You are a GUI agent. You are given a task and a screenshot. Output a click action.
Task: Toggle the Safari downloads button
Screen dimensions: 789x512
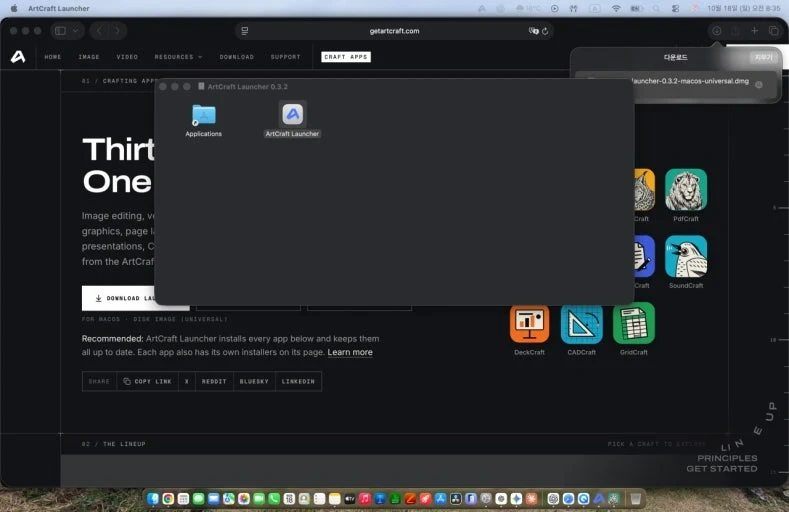[x=717, y=31]
